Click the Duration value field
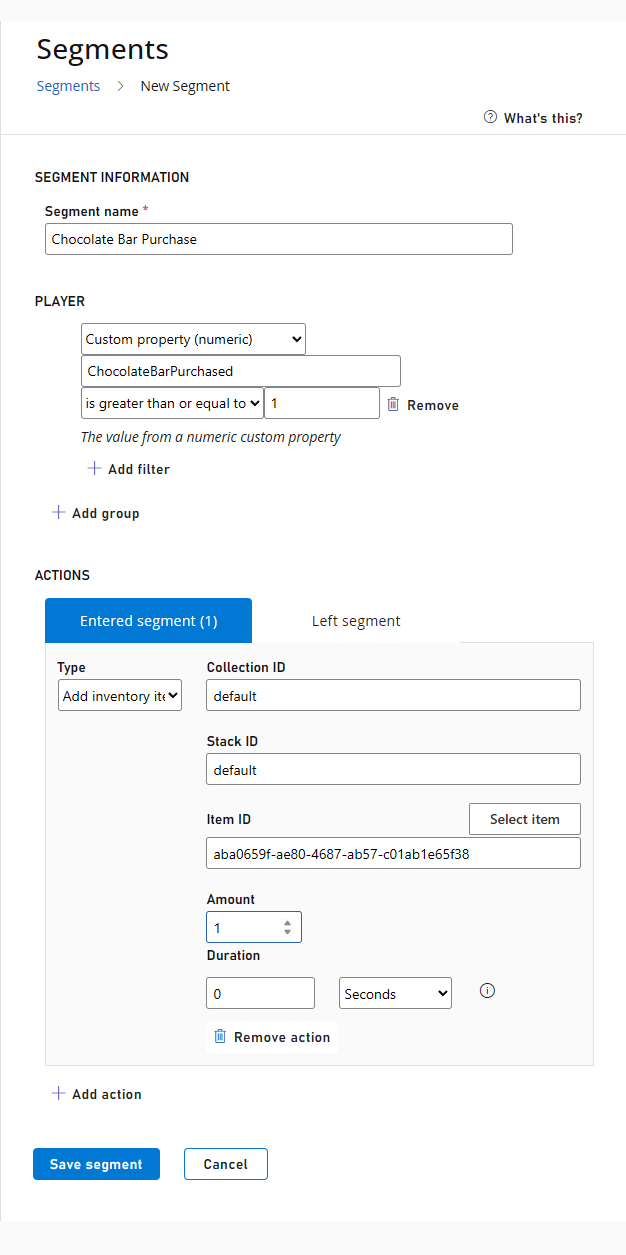 [261, 993]
